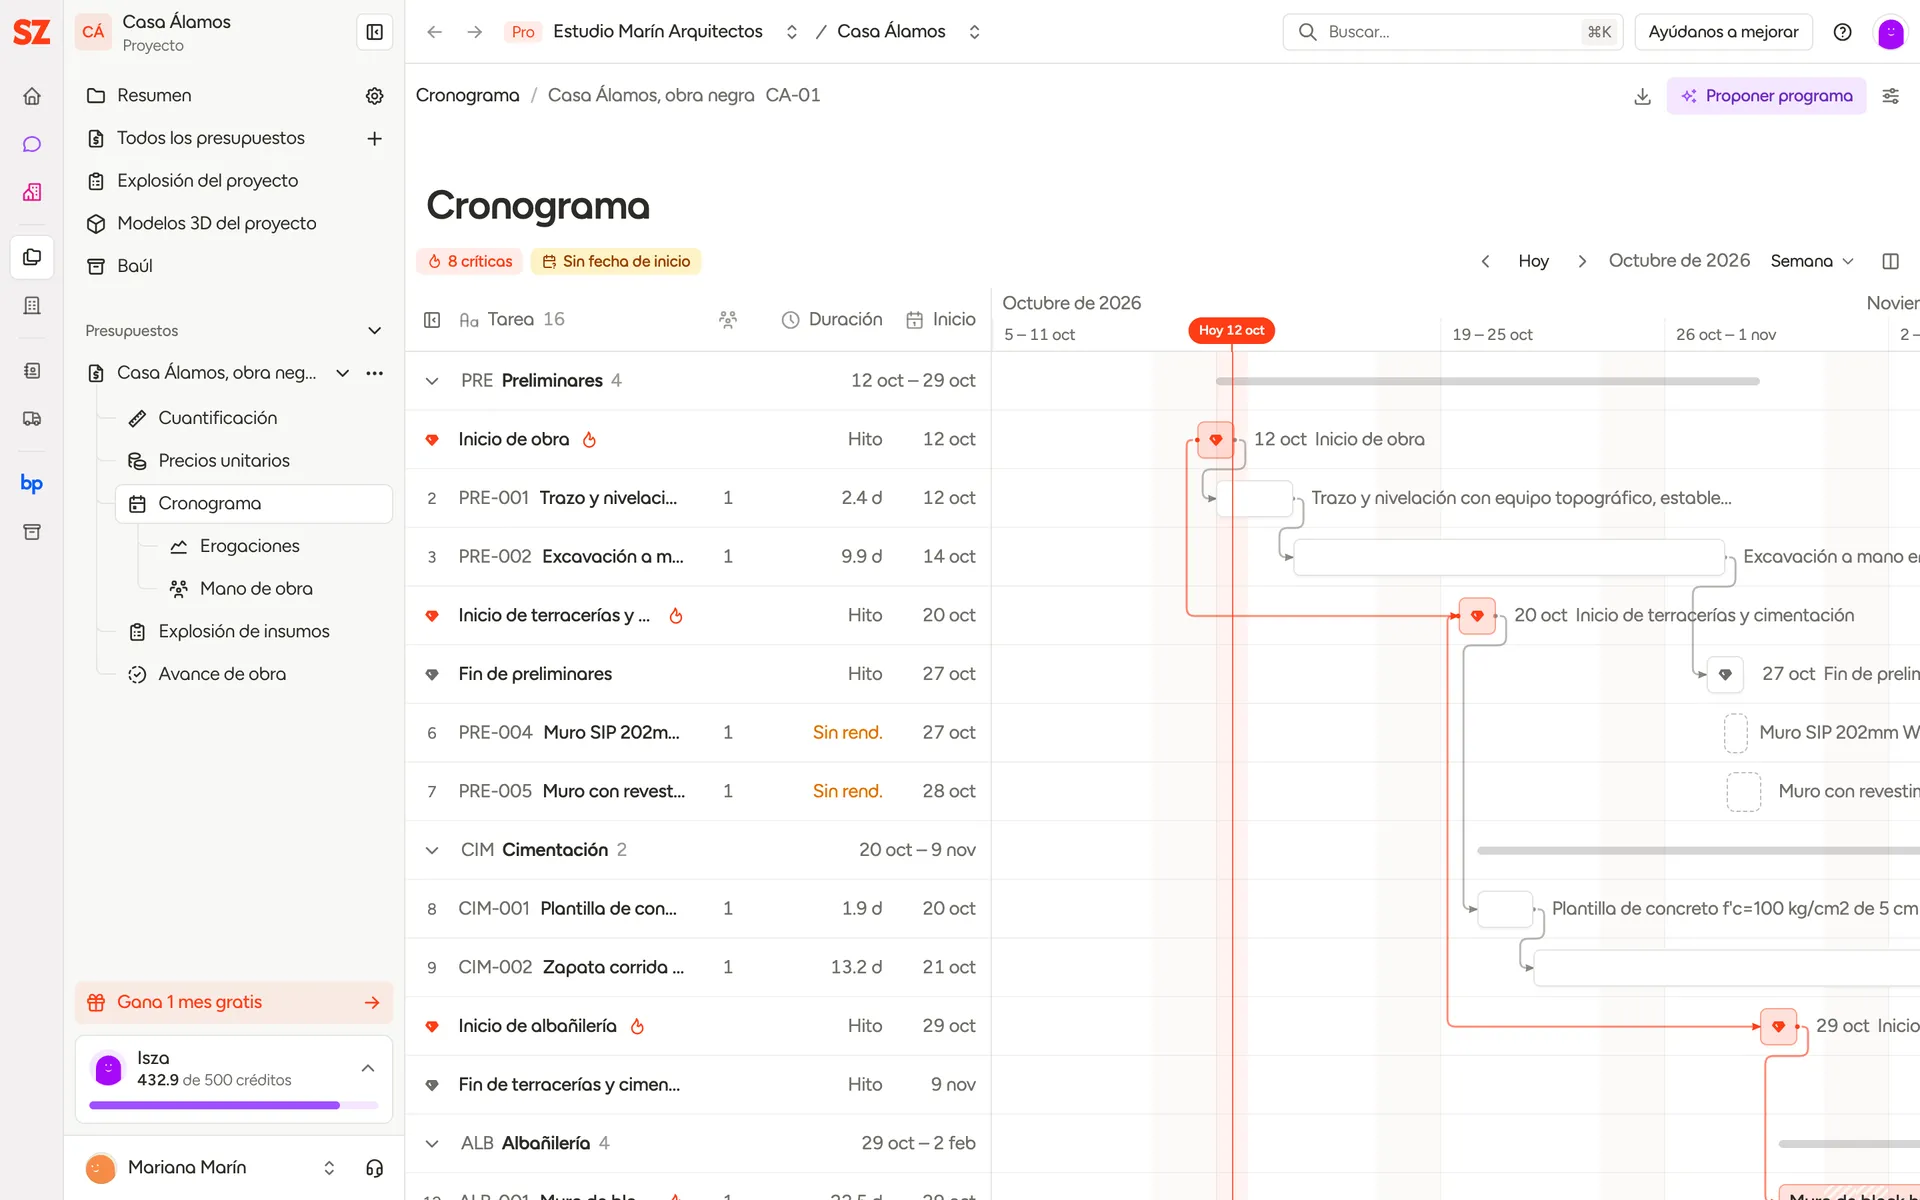Collapse the Presupuestos section chevron
The height and width of the screenshot is (1200, 1920).
375,331
